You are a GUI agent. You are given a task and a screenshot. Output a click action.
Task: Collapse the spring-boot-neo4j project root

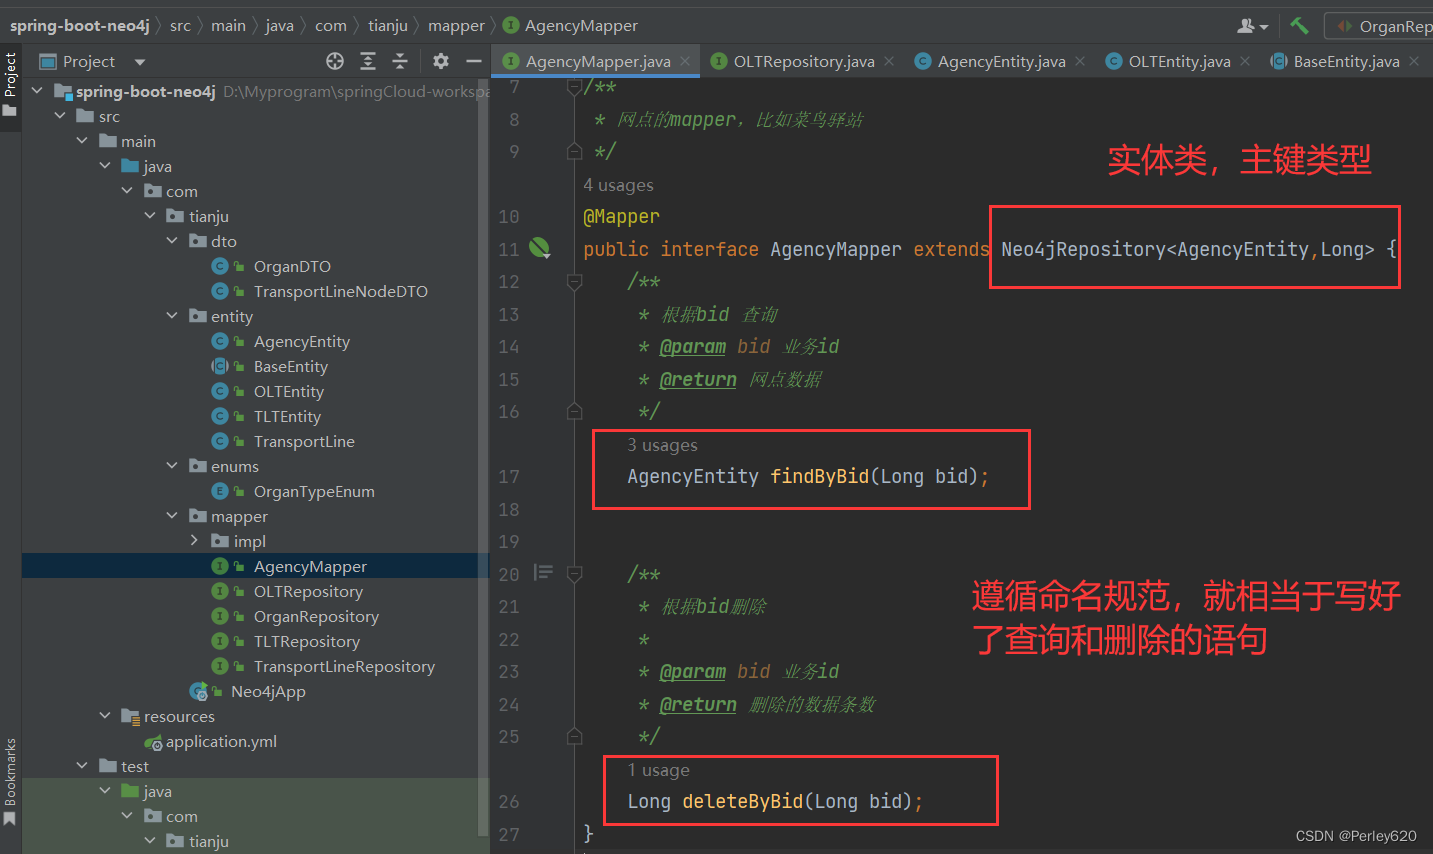pyautogui.click(x=37, y=91)
